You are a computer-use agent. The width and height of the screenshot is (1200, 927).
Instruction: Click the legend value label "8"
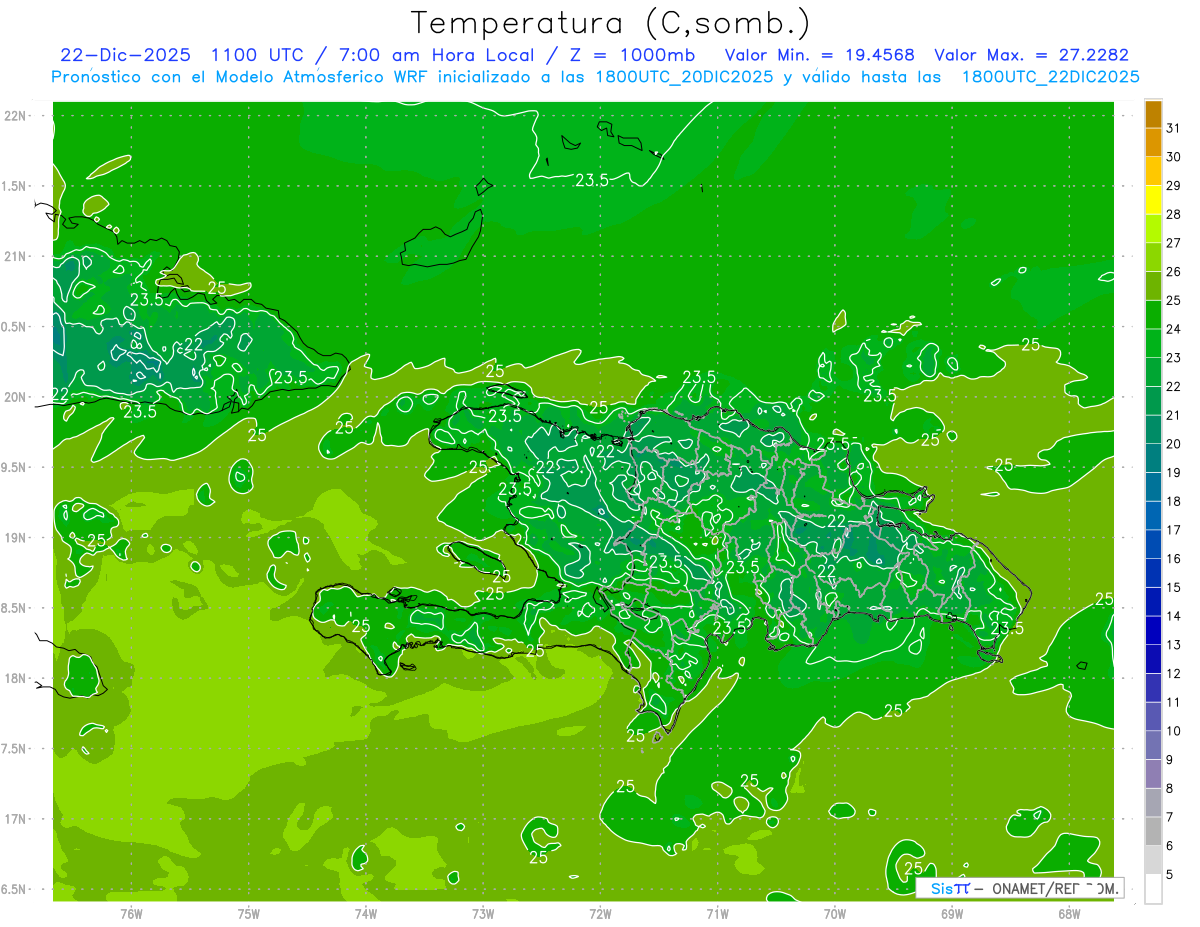[x=1172, y=788]
